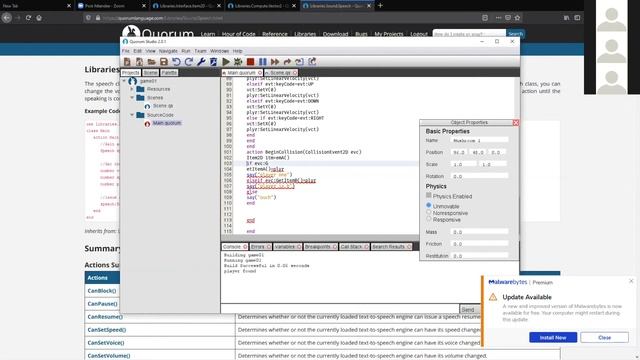
Task: Click the Name field in Object Properties
Action: 480,140
